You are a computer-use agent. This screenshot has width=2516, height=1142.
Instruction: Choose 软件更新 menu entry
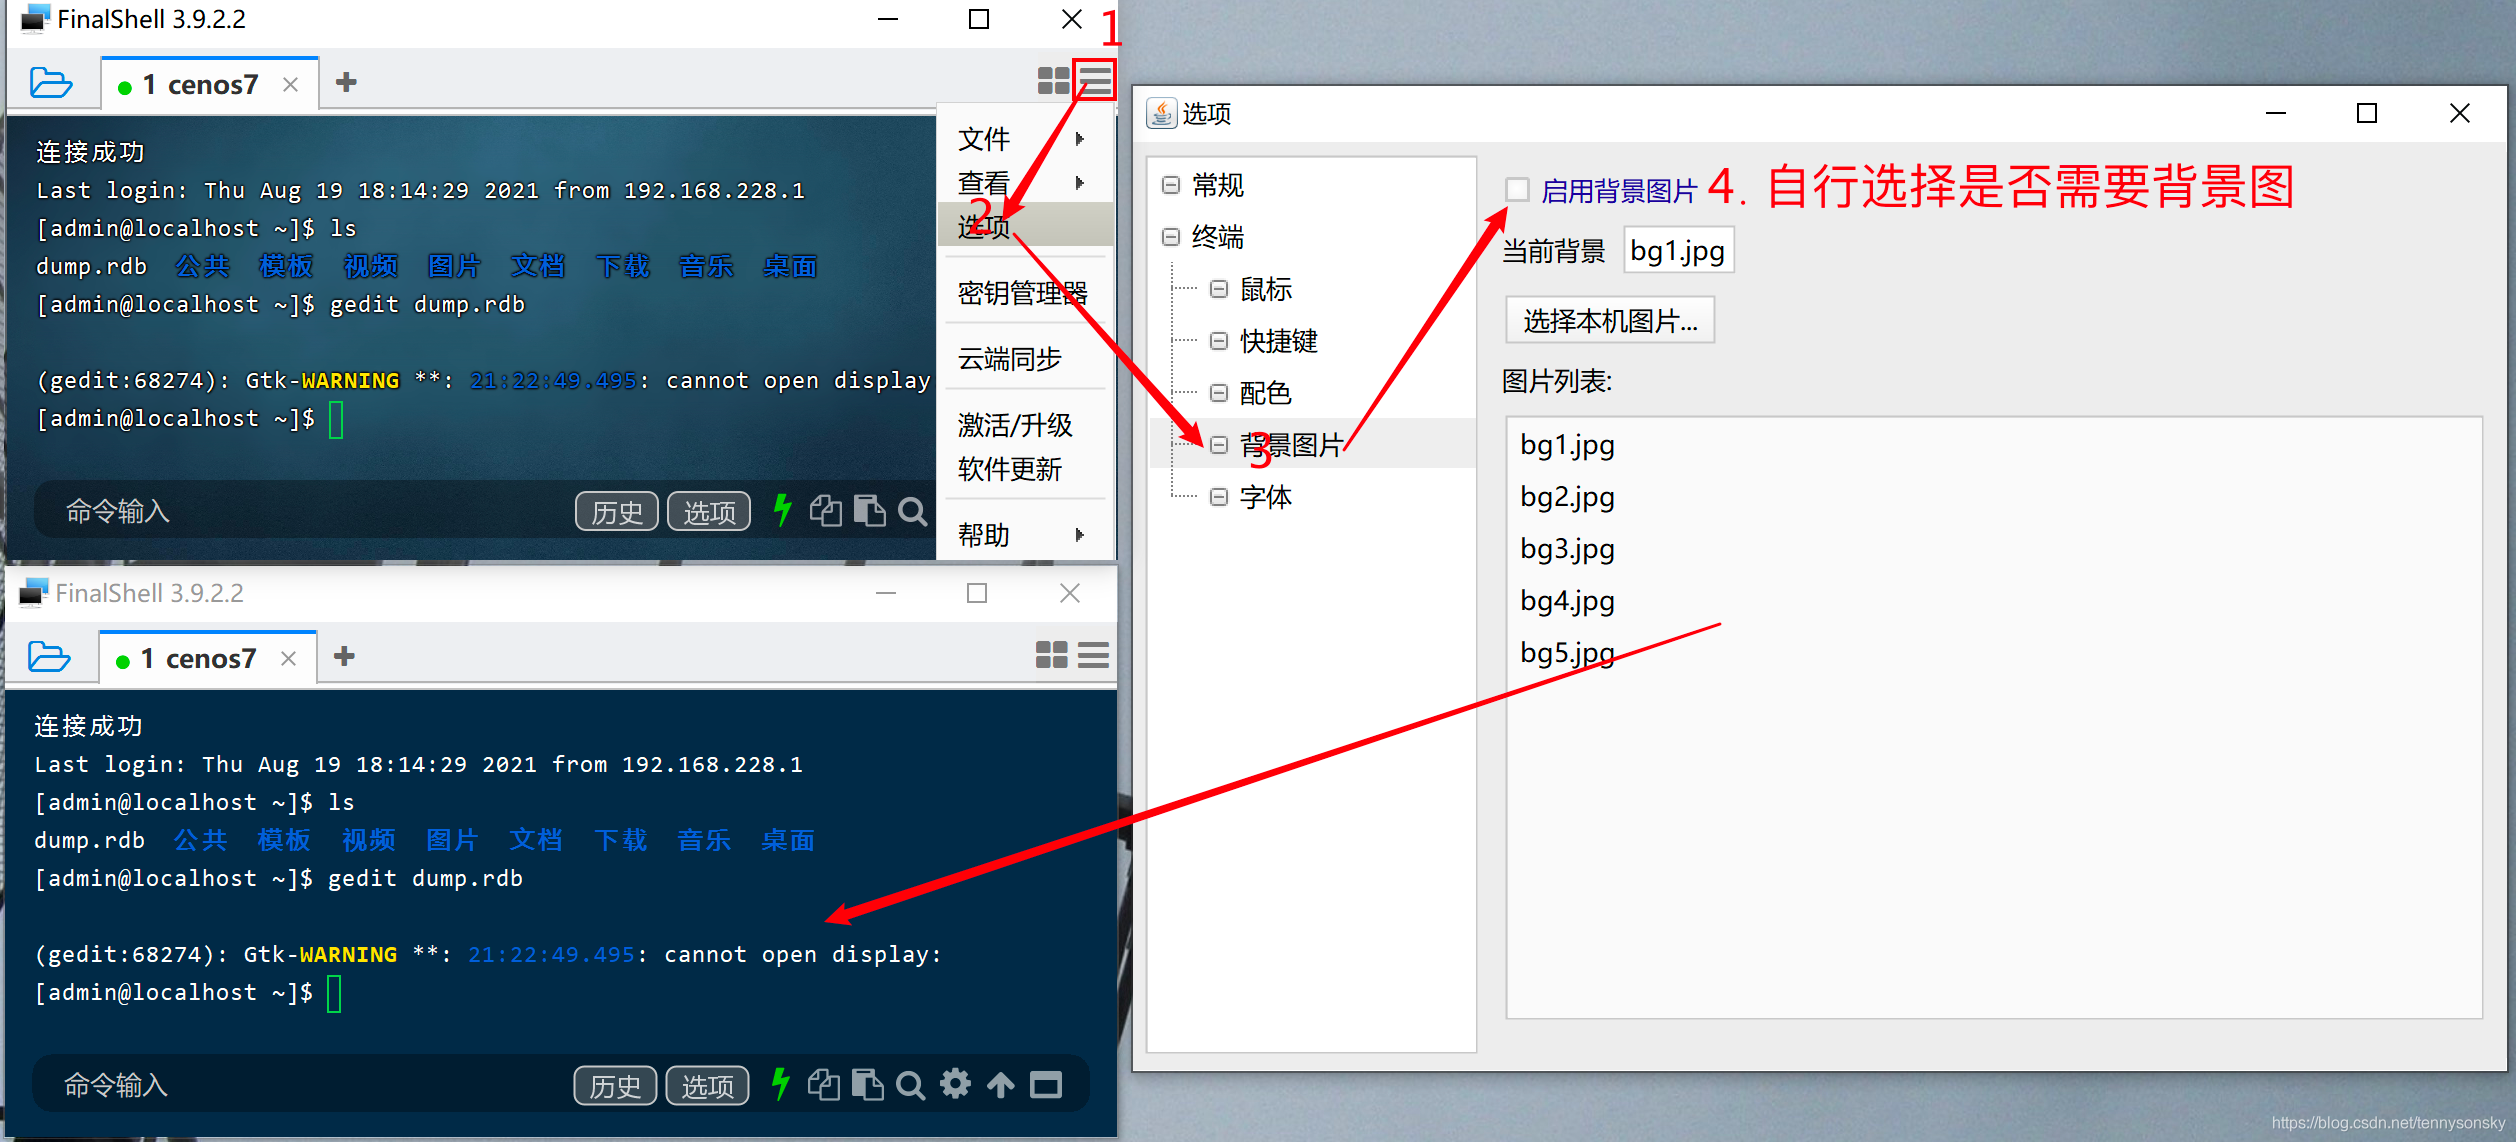click(x=1026, y=469)
